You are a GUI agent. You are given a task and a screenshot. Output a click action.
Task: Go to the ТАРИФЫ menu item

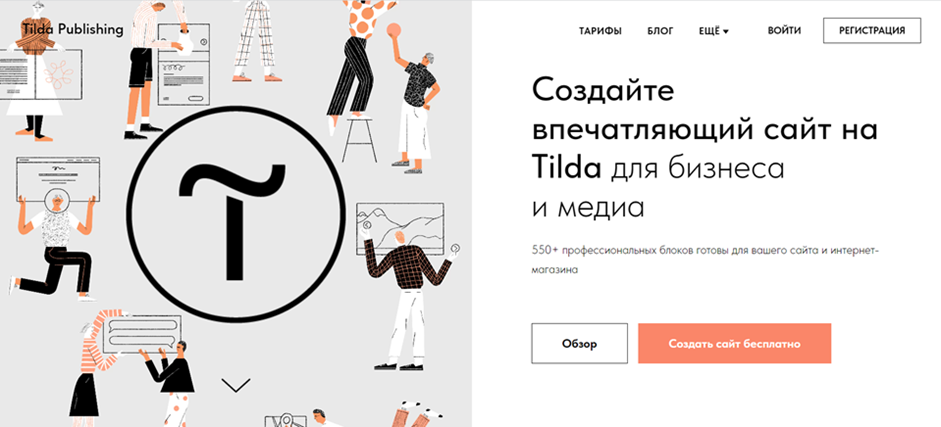point(600,31)
